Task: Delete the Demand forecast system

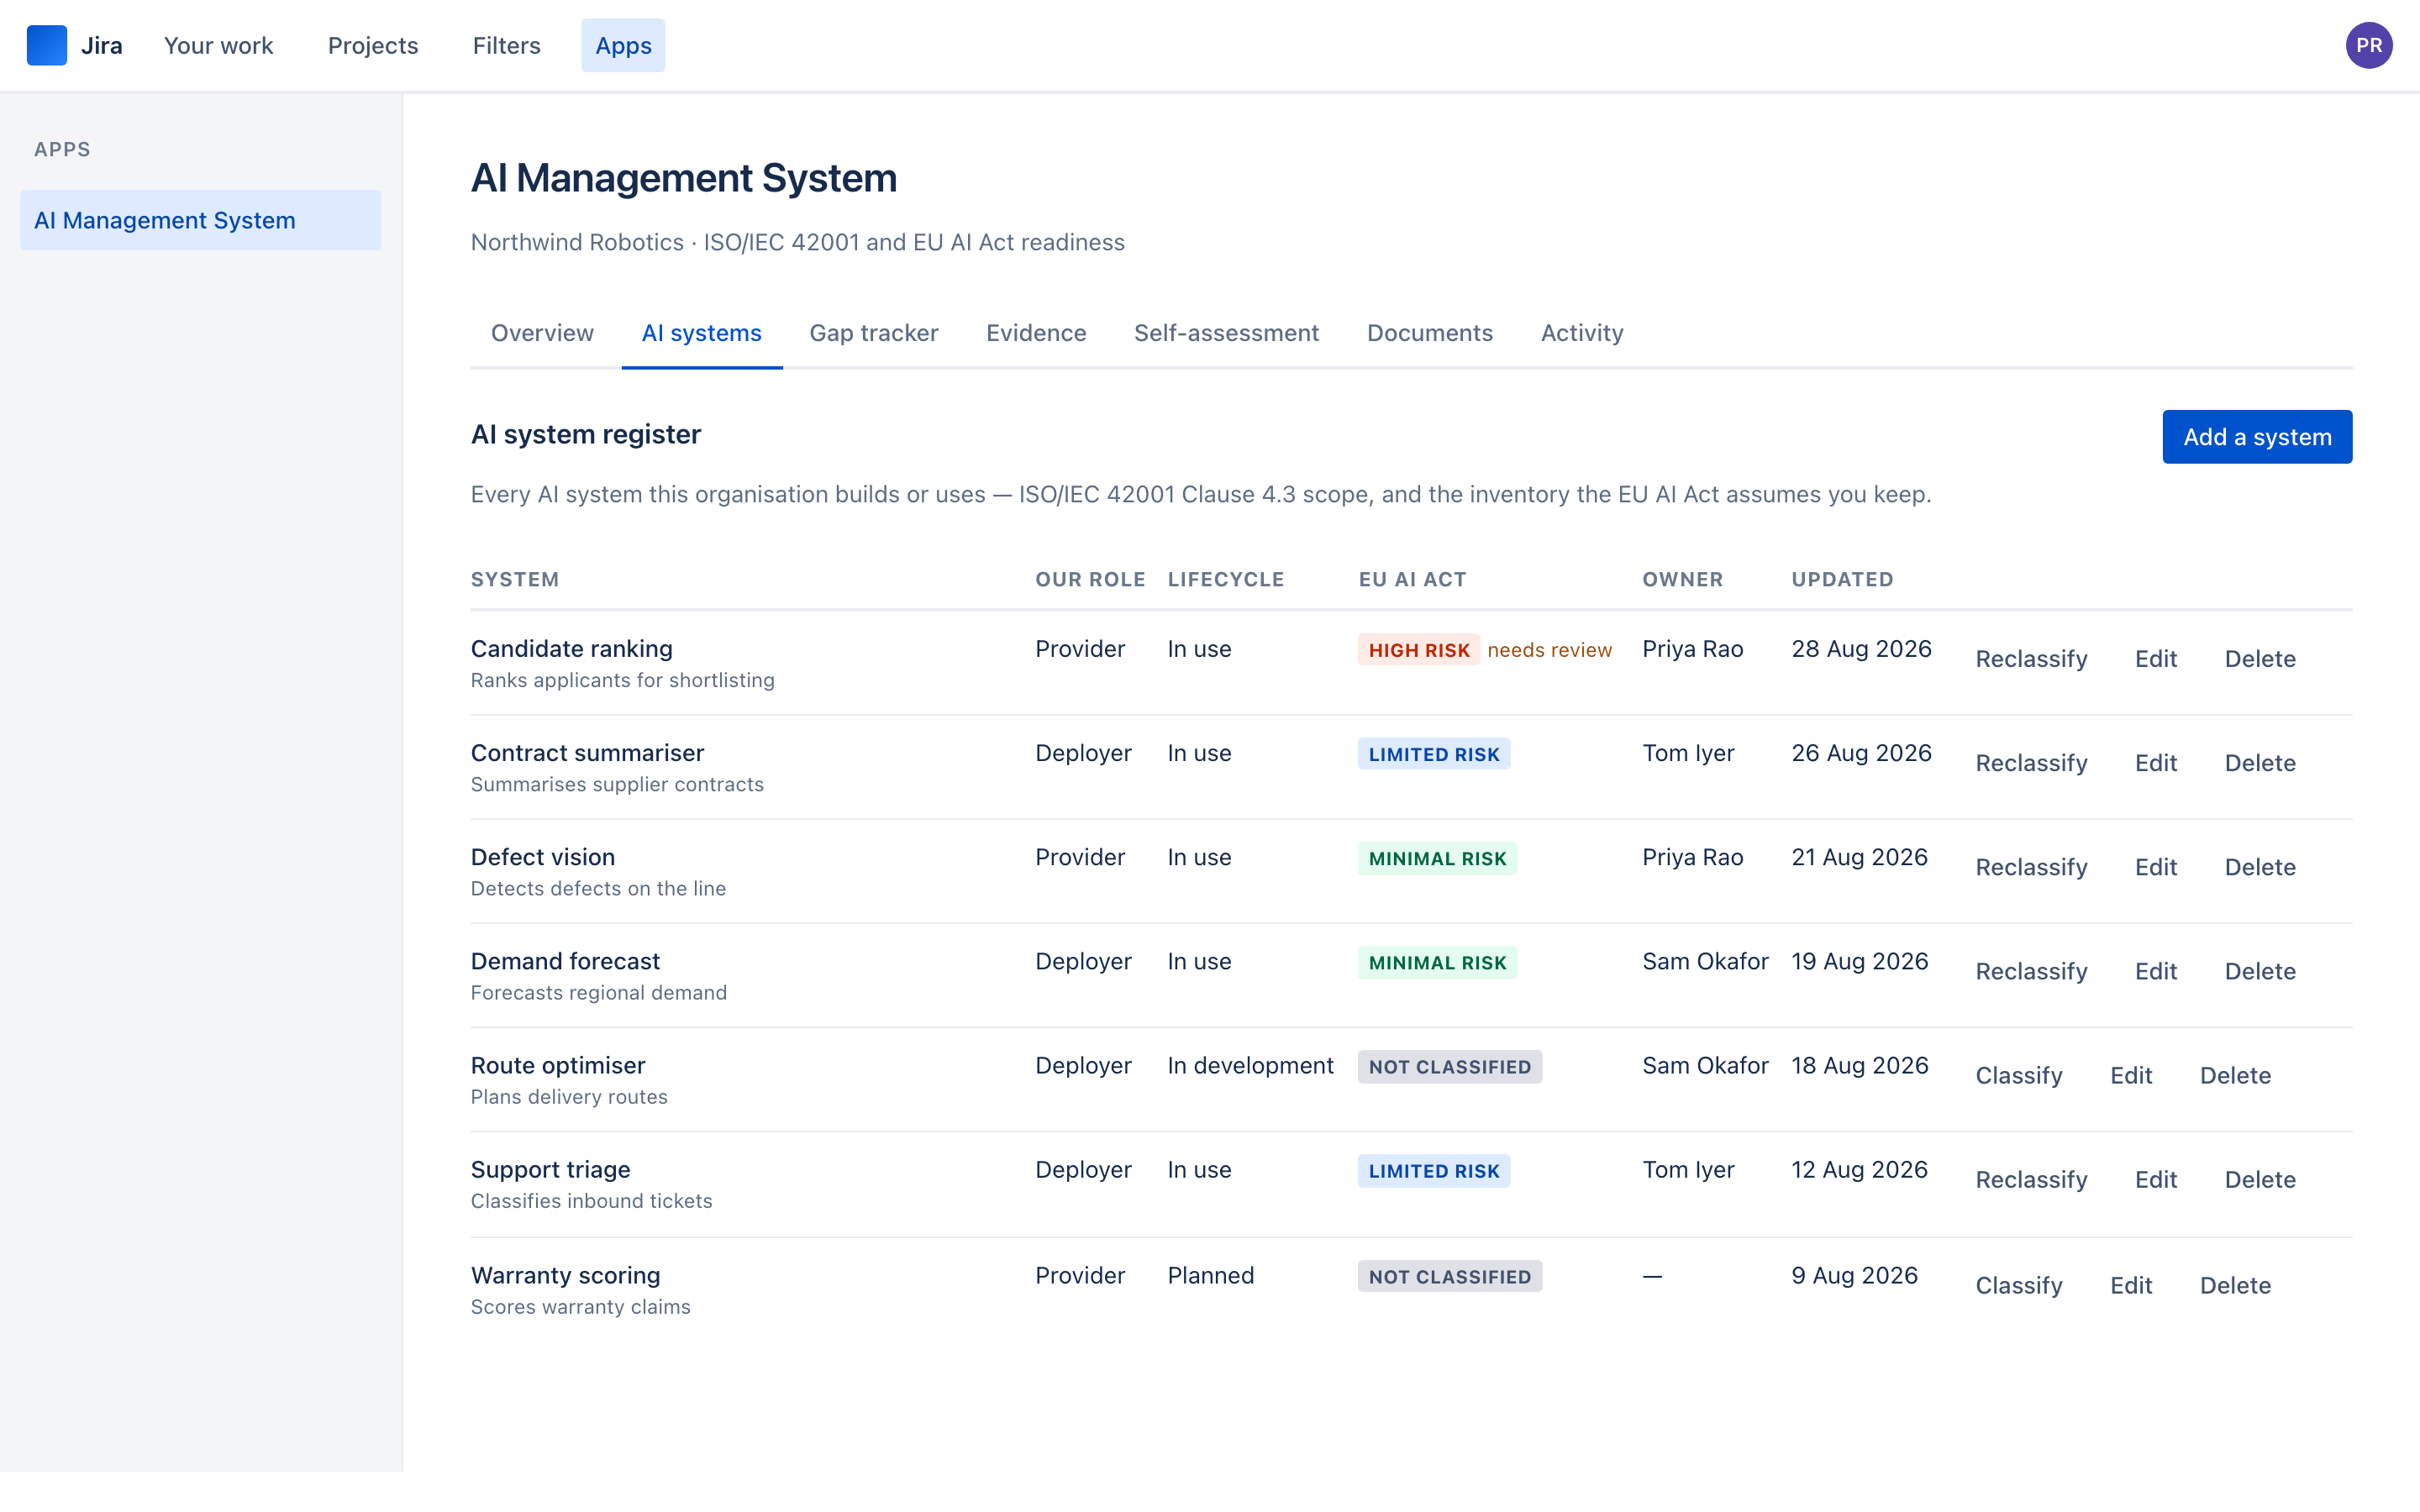Action: point(2259,971)
